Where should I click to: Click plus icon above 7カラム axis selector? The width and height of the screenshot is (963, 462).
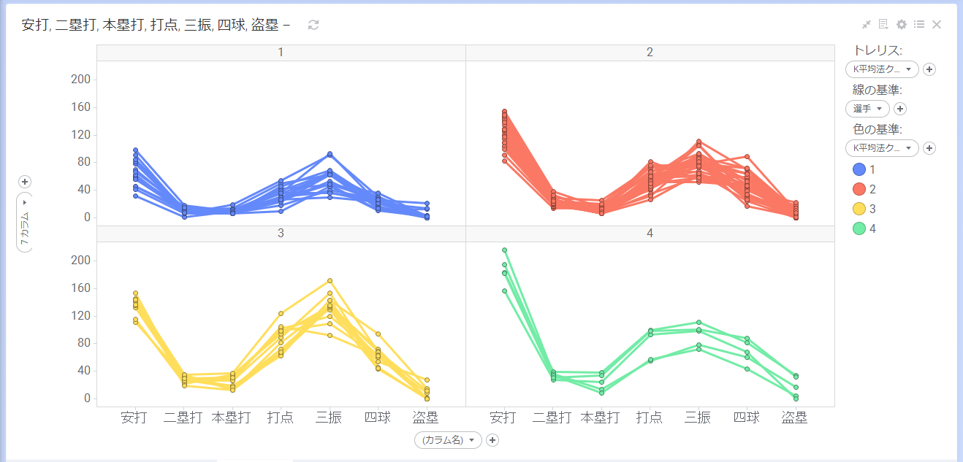[x=25, y=181]
